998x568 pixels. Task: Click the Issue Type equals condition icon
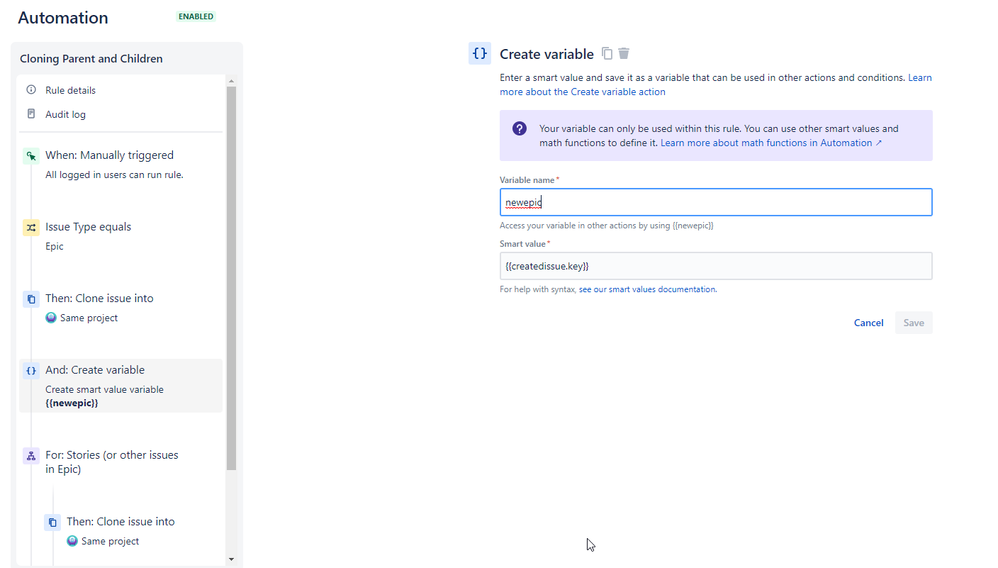click(x=31, y=227)
